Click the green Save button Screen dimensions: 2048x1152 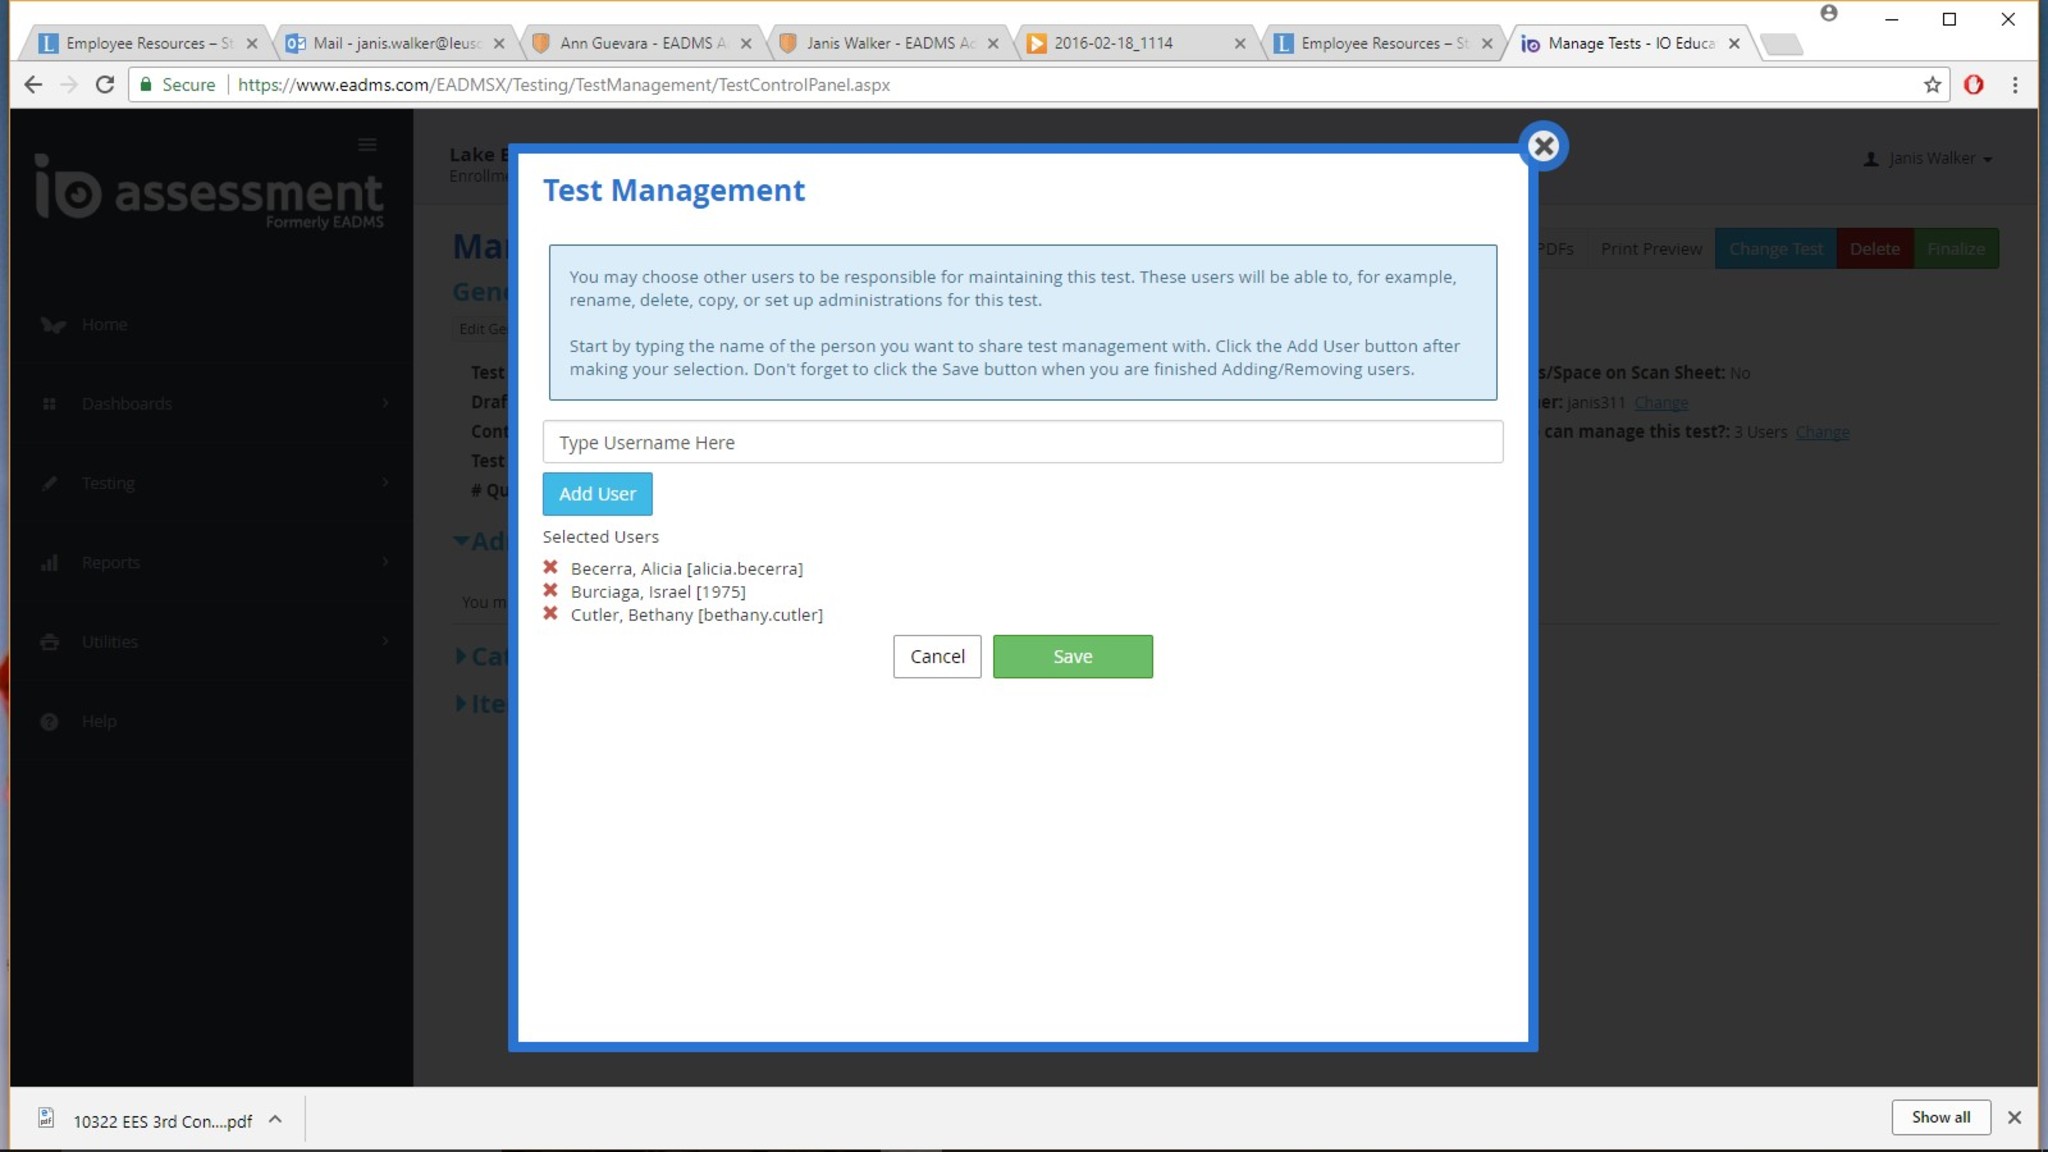1072,657
